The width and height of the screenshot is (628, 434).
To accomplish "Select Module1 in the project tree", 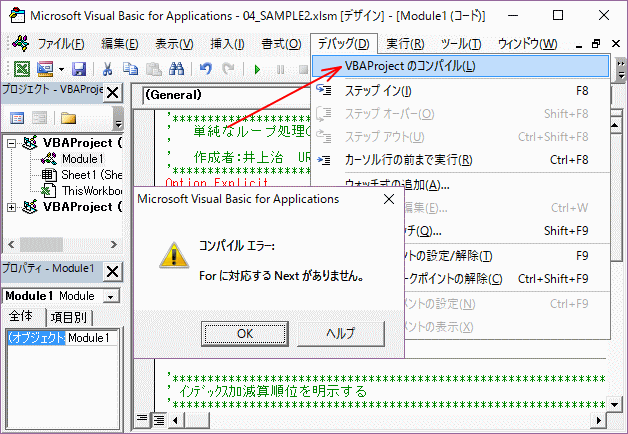I will click(x=83, y=159).
